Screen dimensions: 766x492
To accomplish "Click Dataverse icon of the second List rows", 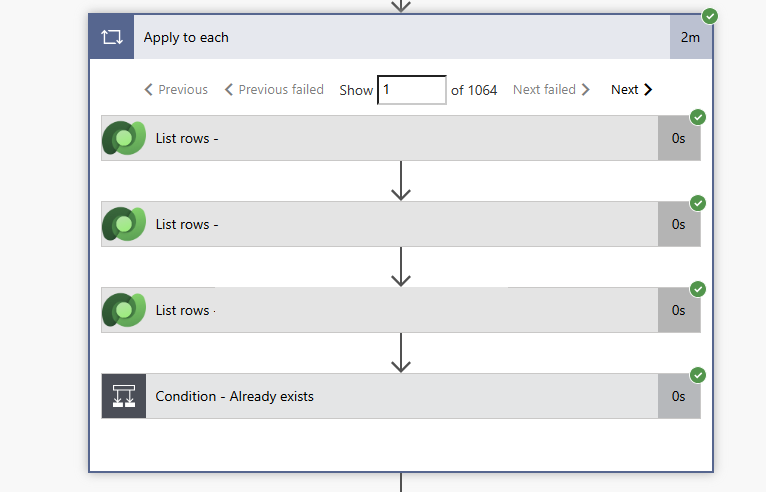I will point(124,224).
